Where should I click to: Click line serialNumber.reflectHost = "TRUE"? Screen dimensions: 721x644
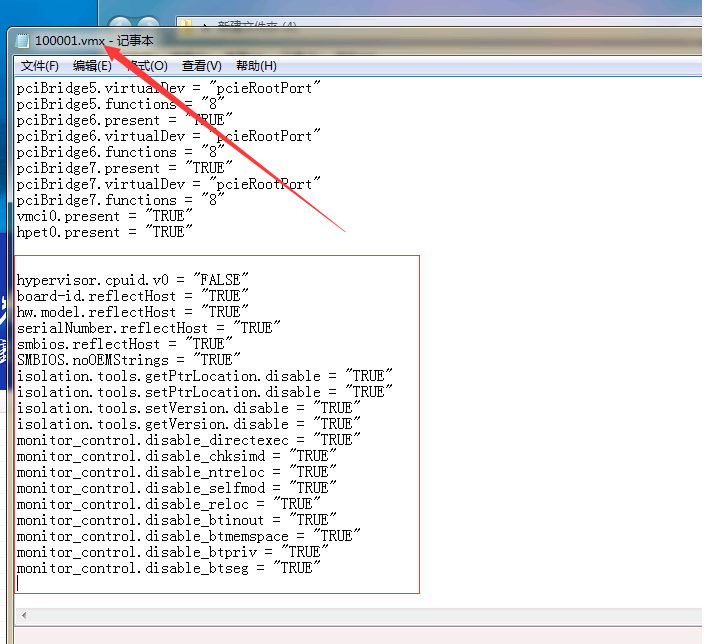click(149, 328)
